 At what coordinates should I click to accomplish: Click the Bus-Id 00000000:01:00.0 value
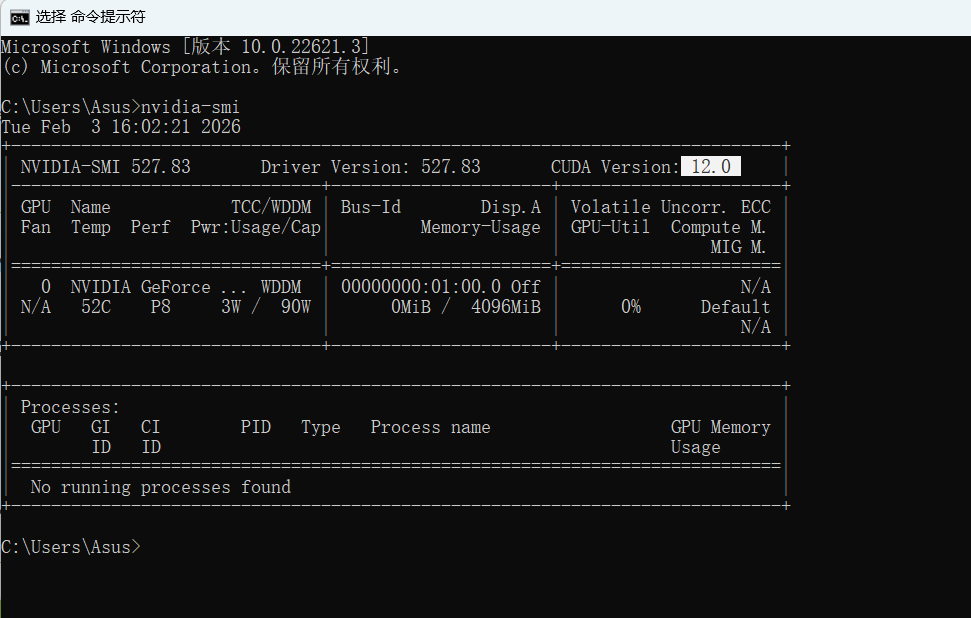[420, 287]
